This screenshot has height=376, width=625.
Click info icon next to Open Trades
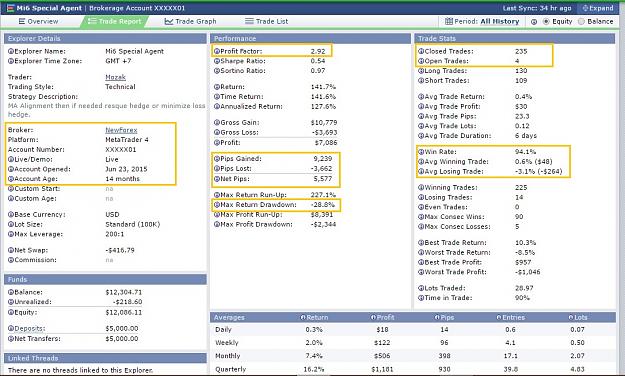click(421, 61)
